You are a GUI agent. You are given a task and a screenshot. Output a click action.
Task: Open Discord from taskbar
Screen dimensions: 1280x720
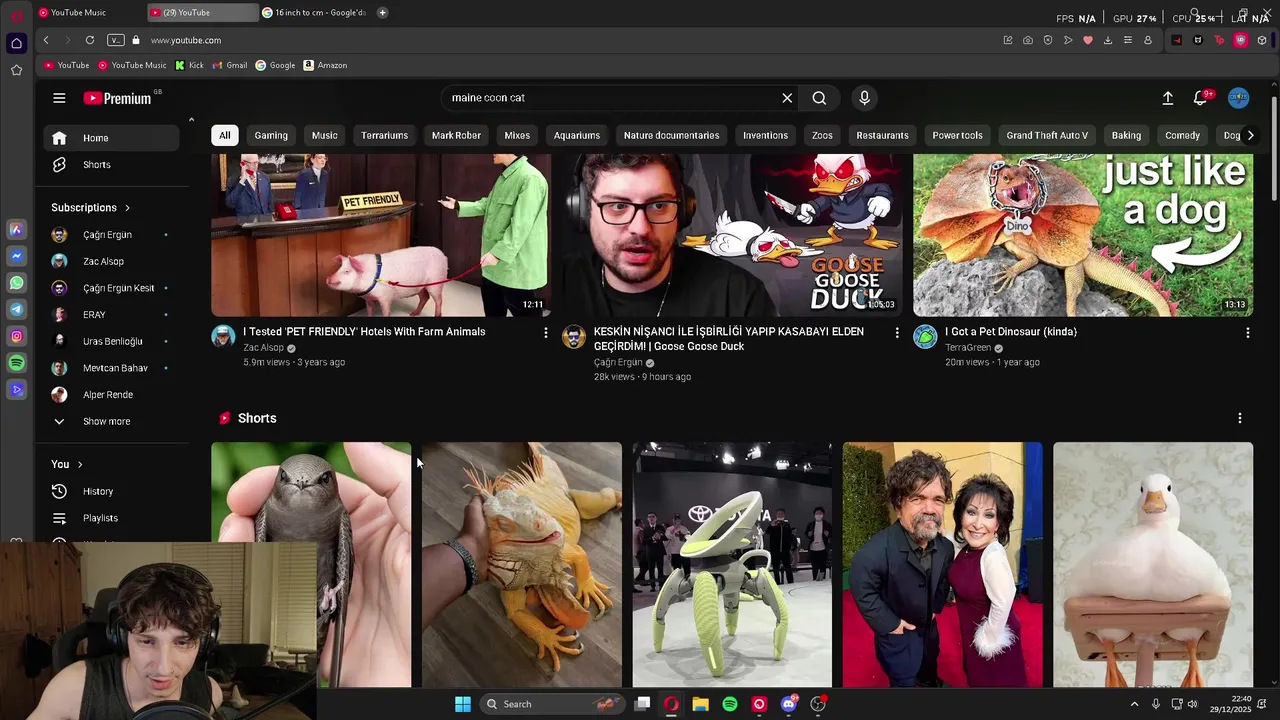[789, 704]
